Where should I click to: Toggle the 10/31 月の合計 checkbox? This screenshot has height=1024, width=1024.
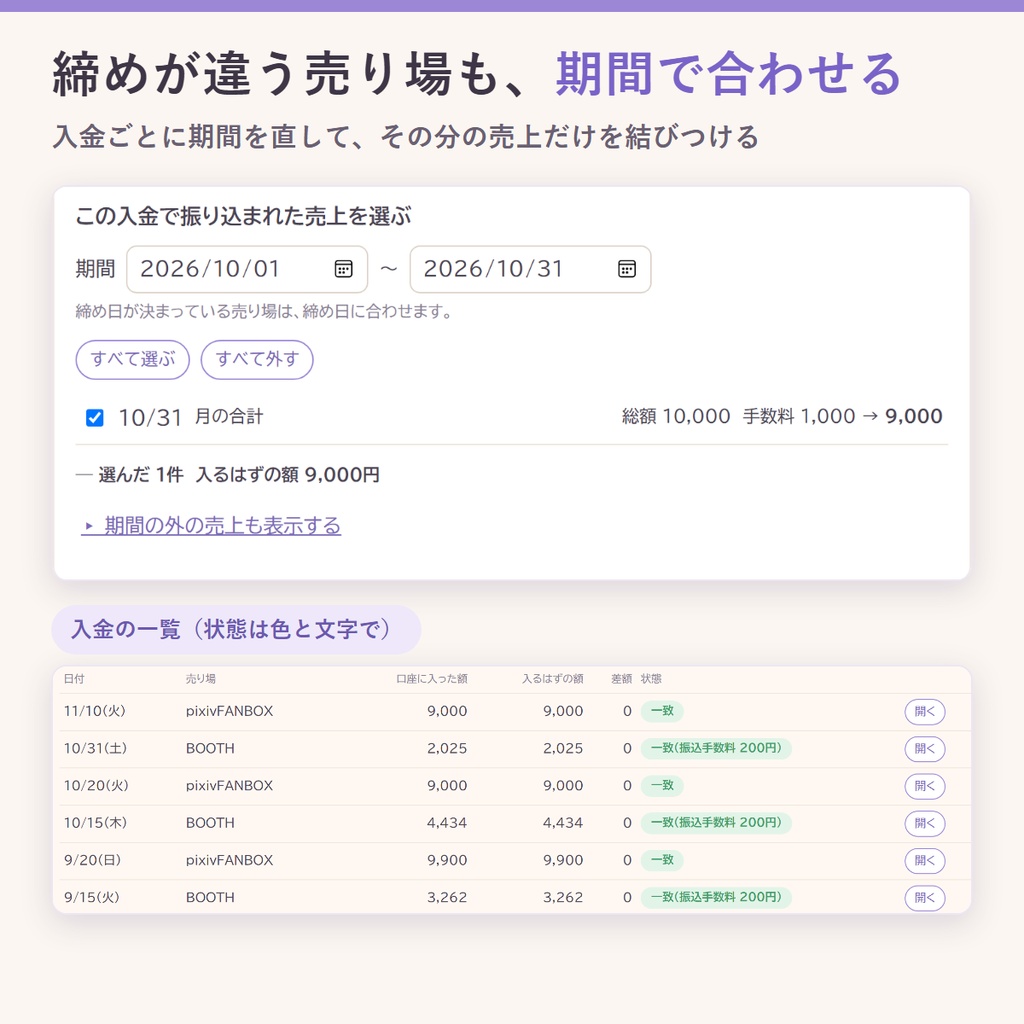[x=95, y=417]
